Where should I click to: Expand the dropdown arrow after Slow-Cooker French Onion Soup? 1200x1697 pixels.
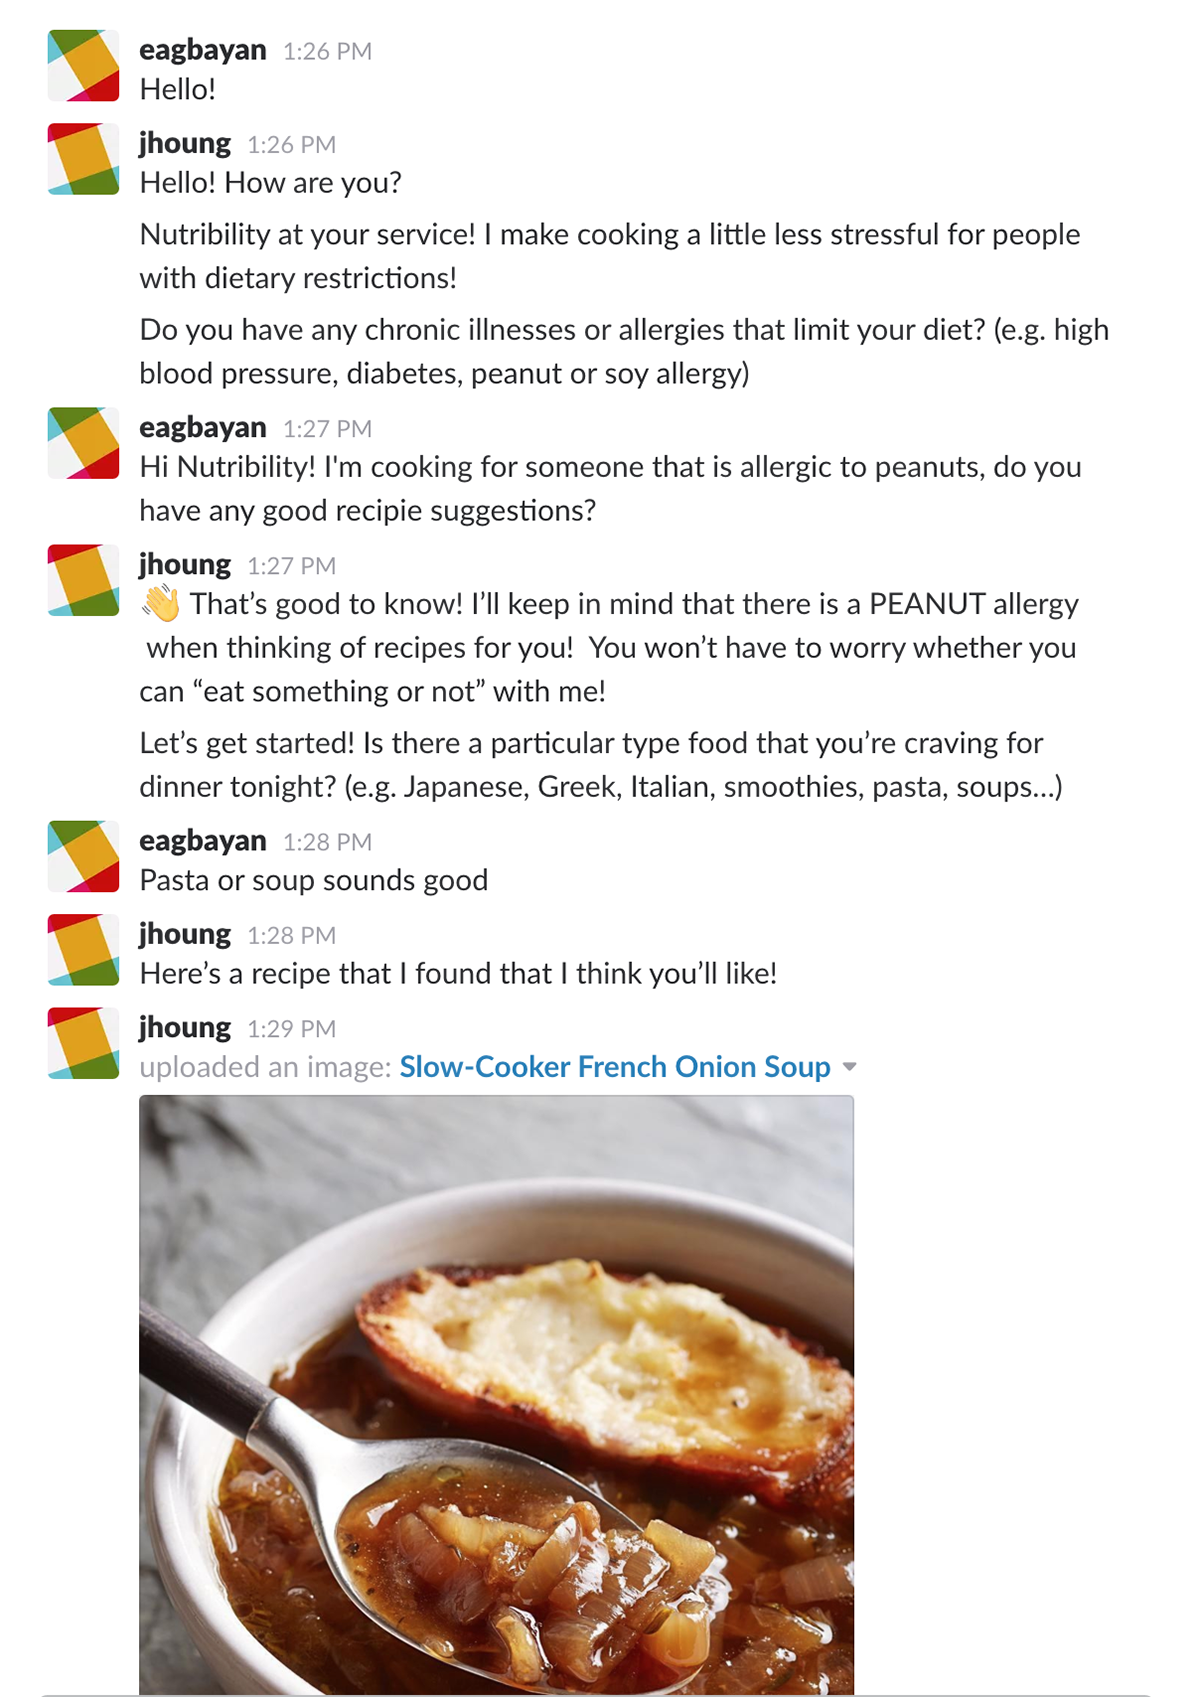[850, 1067]
